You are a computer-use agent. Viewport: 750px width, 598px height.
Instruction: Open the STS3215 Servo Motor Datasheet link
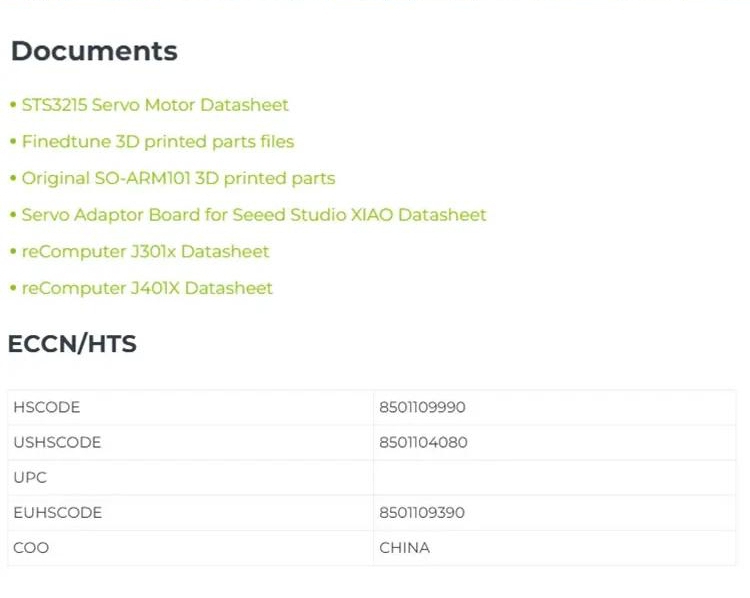pyautogui.click(x=155, y=105)
